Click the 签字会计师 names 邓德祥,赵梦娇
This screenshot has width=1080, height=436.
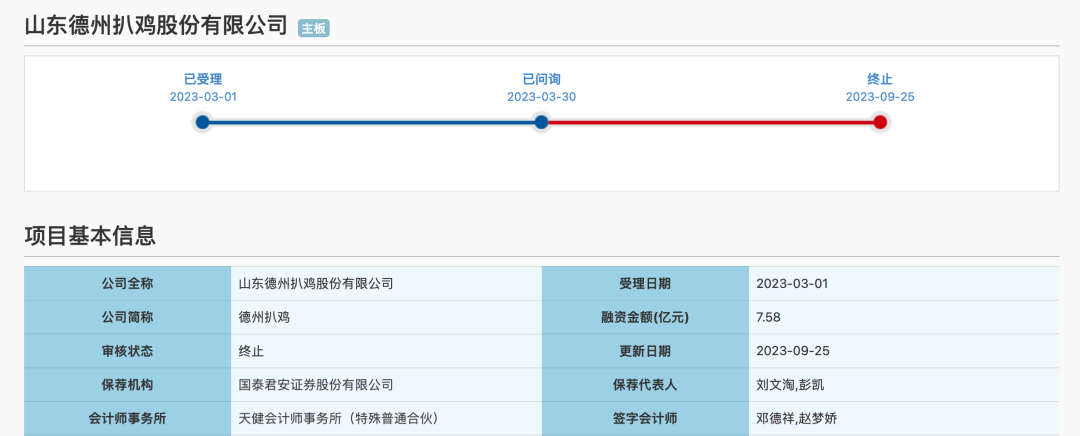click(796, 418)
